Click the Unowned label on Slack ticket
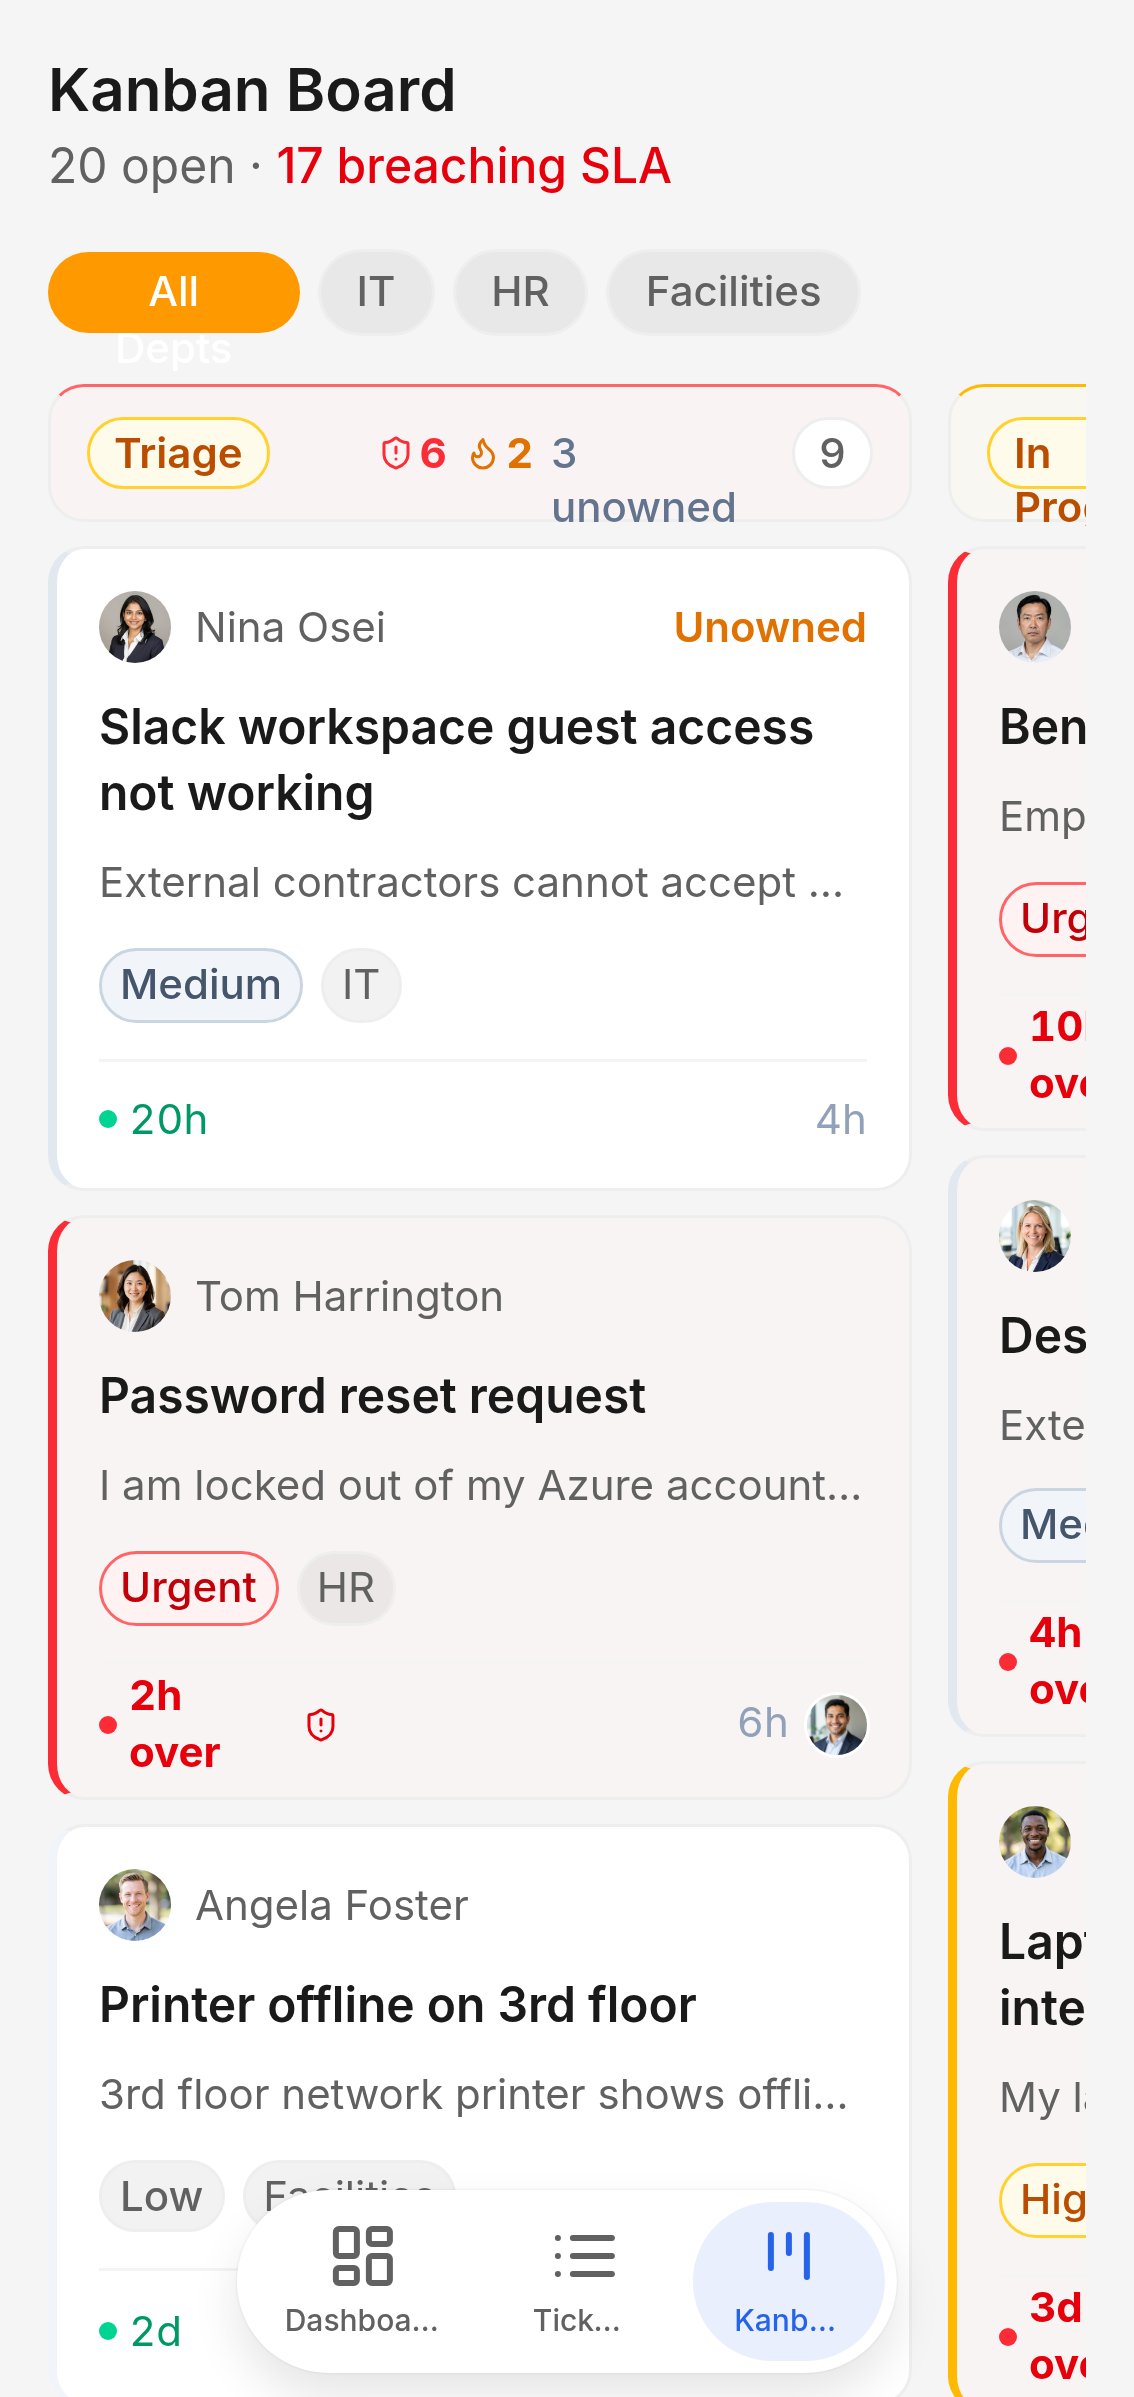 [x=770, y=627]
